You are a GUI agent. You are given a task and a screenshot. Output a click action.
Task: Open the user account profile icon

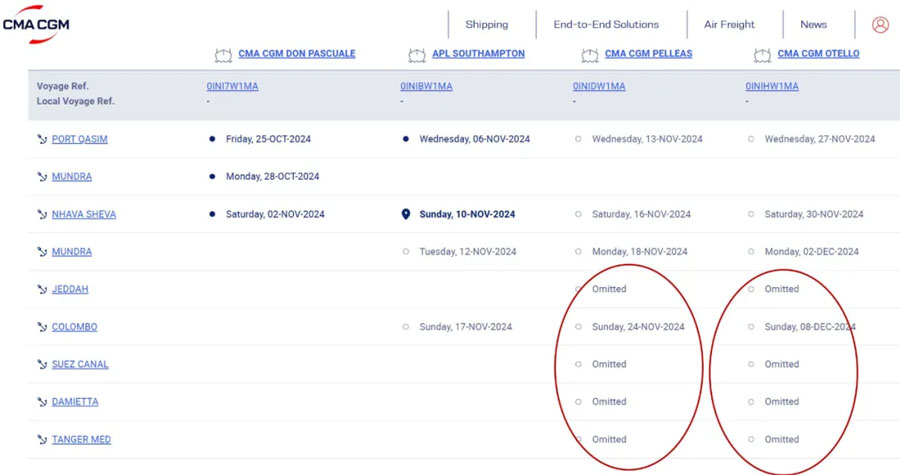tap(880, 25)
